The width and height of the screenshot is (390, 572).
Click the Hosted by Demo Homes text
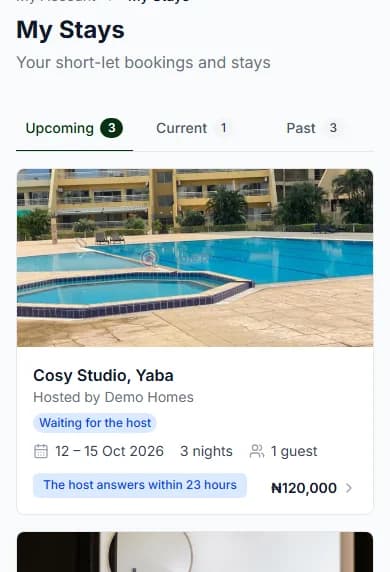(113, 397)
